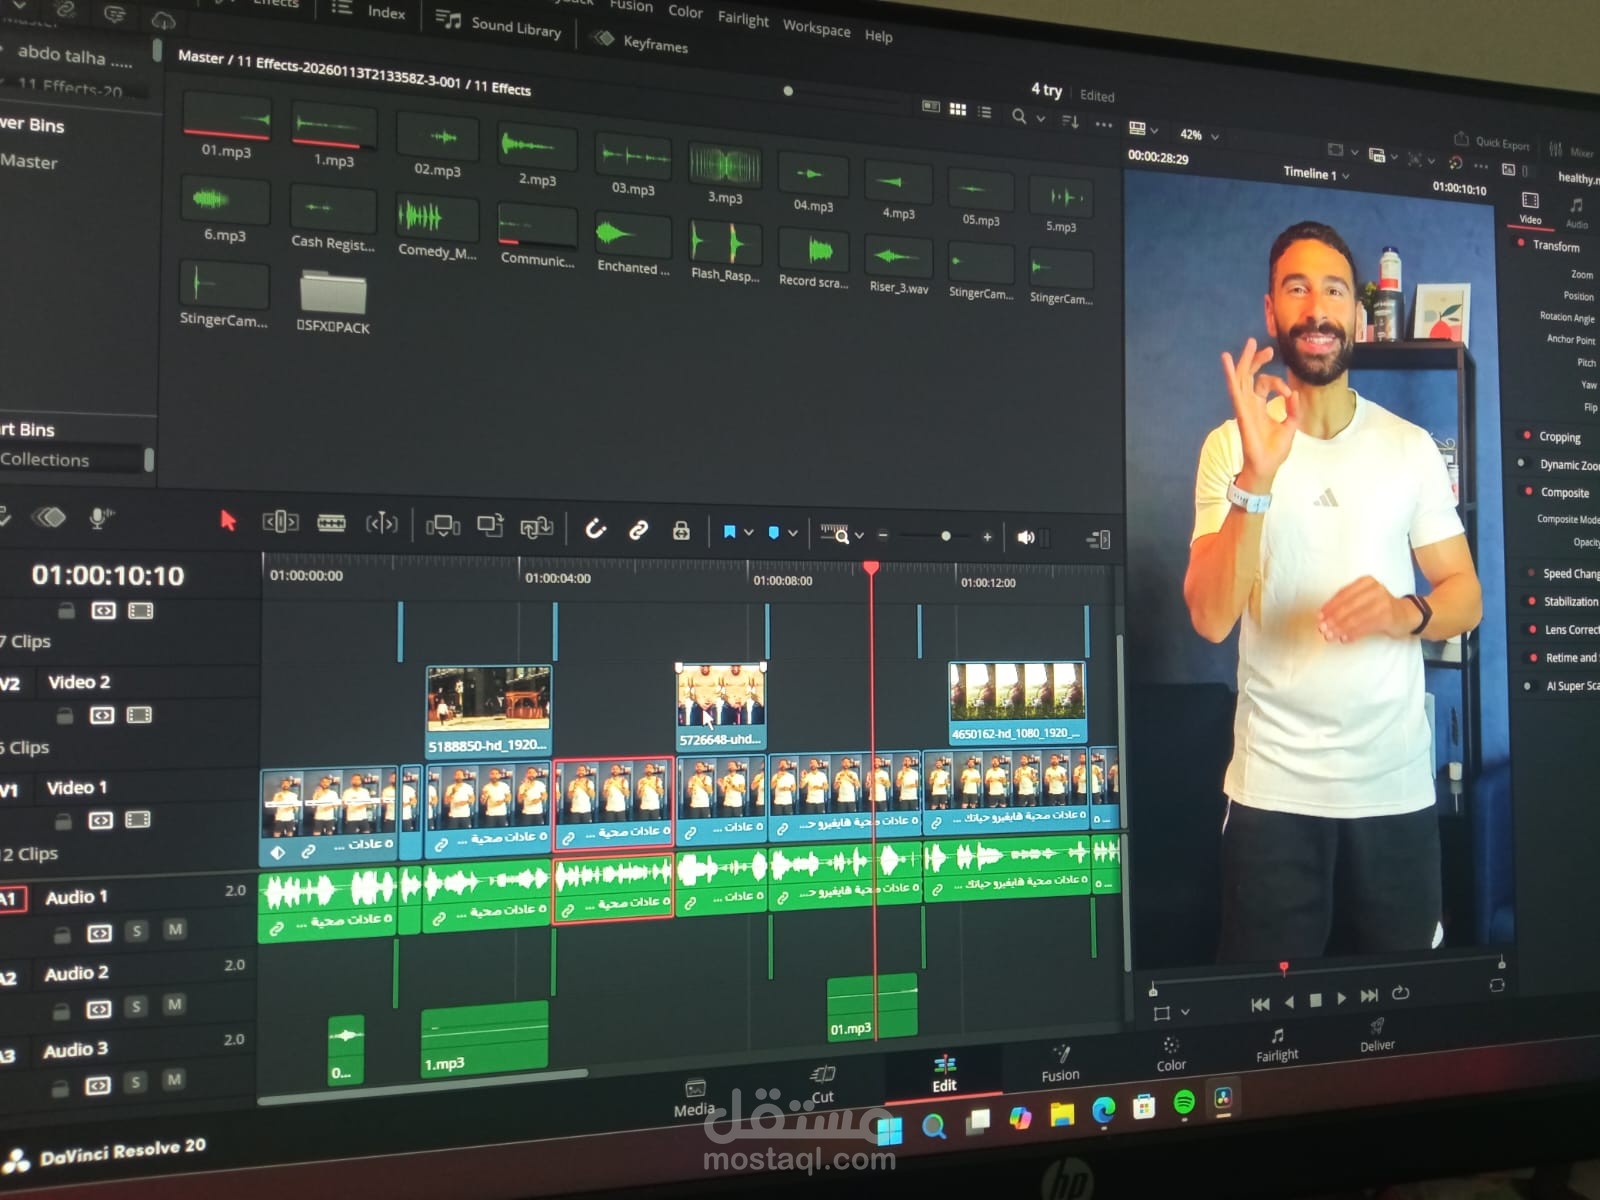Open the Workspace menu
Viewport: 1600px width, 1200px height.
(x=816, y=28)
